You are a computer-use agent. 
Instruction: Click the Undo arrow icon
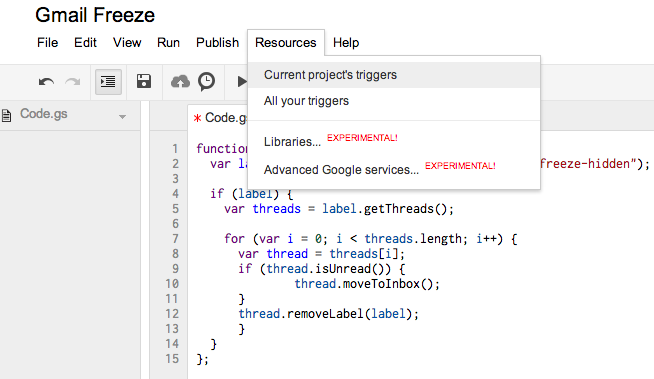pyautogui.click(x=46, y=82)
